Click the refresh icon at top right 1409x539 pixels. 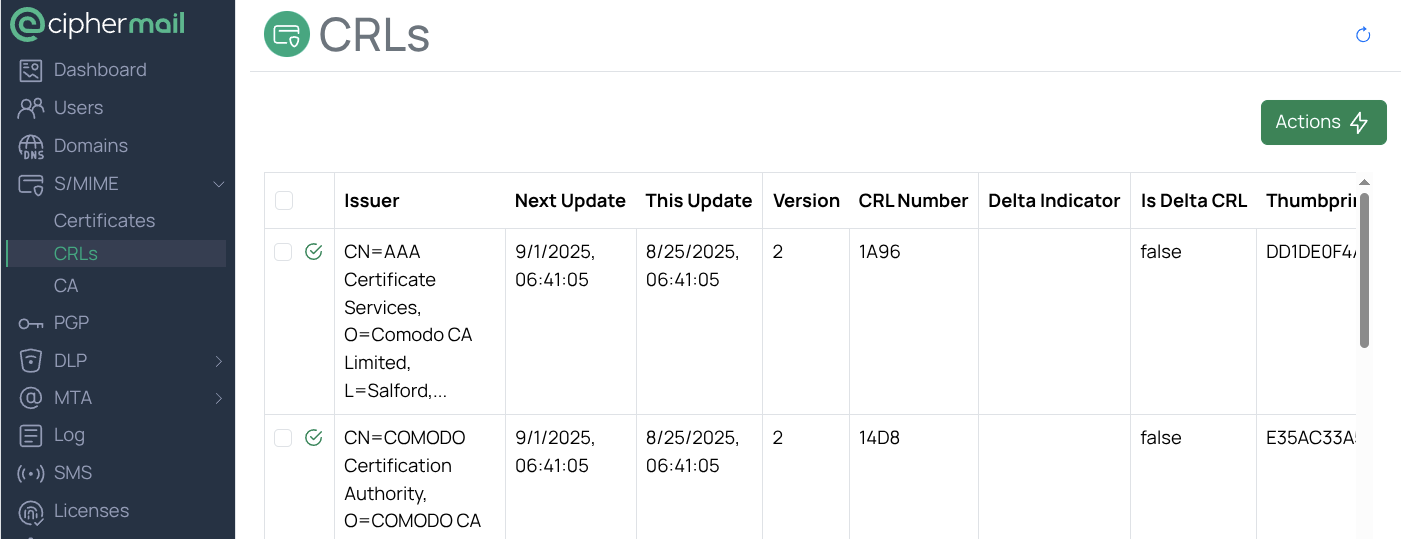[1362, 35]
